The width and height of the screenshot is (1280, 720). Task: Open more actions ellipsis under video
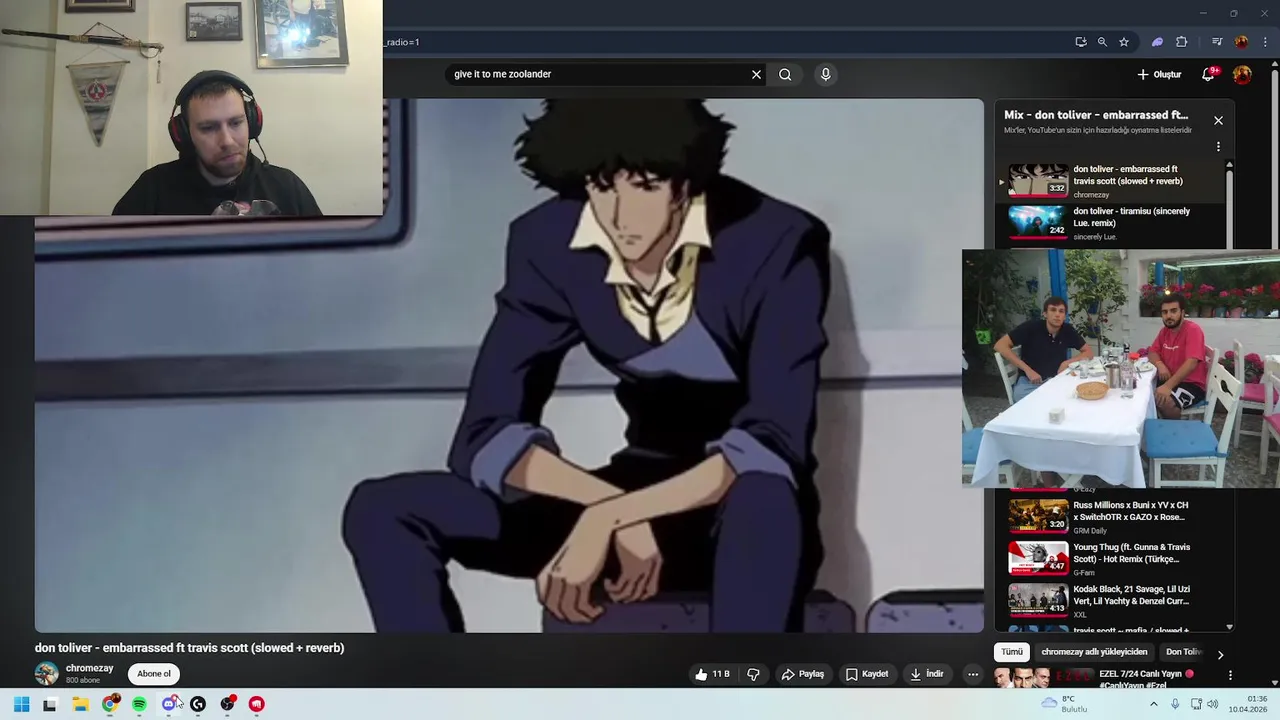(972, 674)
